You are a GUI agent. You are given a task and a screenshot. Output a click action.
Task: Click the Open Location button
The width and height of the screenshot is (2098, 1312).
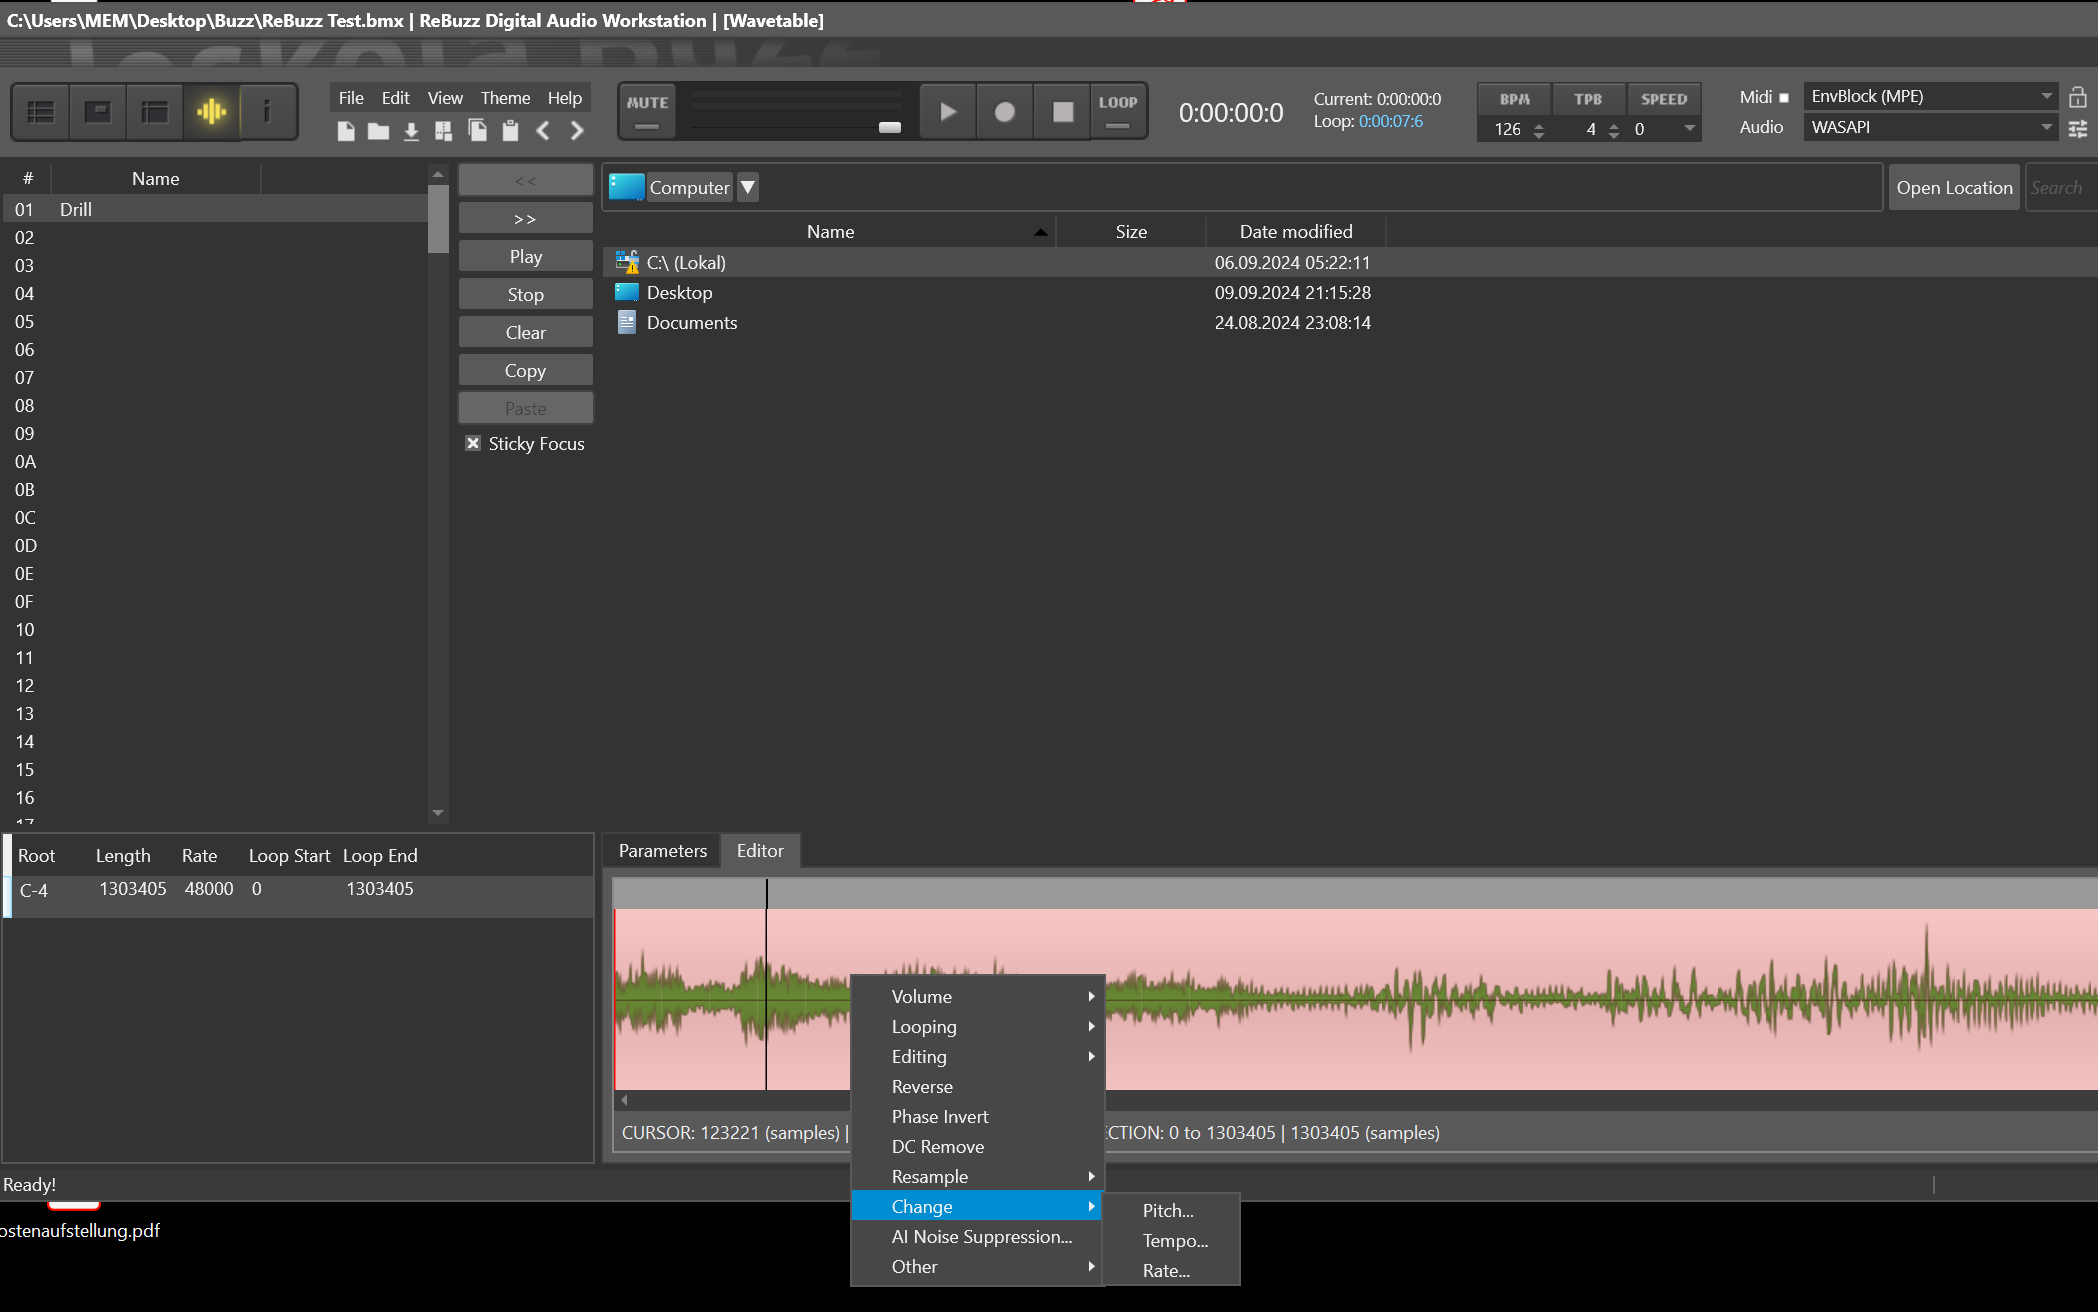coord(1954,188)
